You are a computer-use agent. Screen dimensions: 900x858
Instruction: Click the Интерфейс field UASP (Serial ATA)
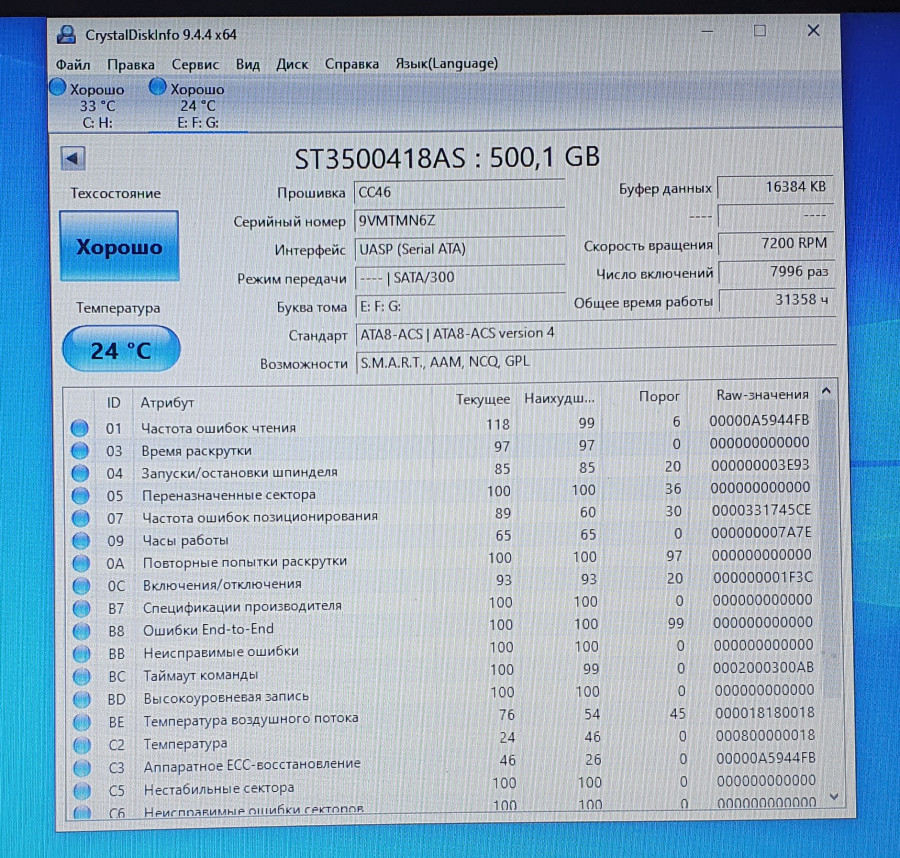(x=460, y=250)
